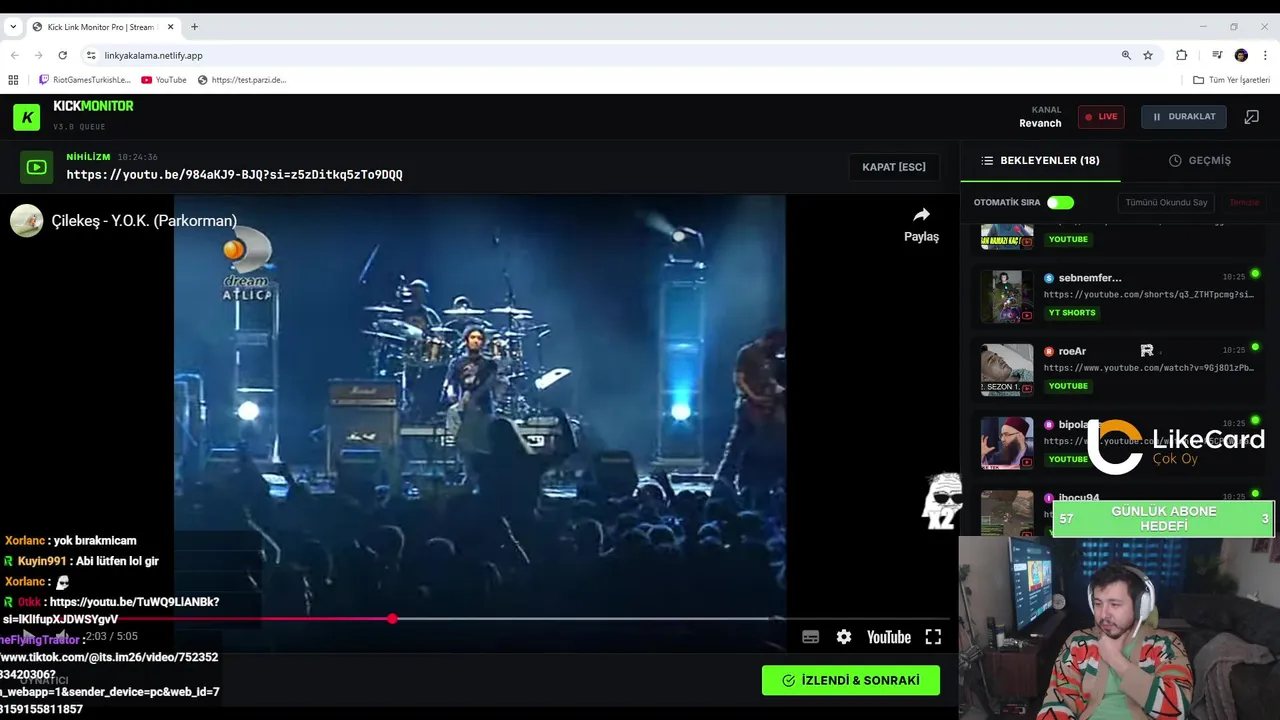
Task: View site information icon in address bar
Action: tap(91, 55)
